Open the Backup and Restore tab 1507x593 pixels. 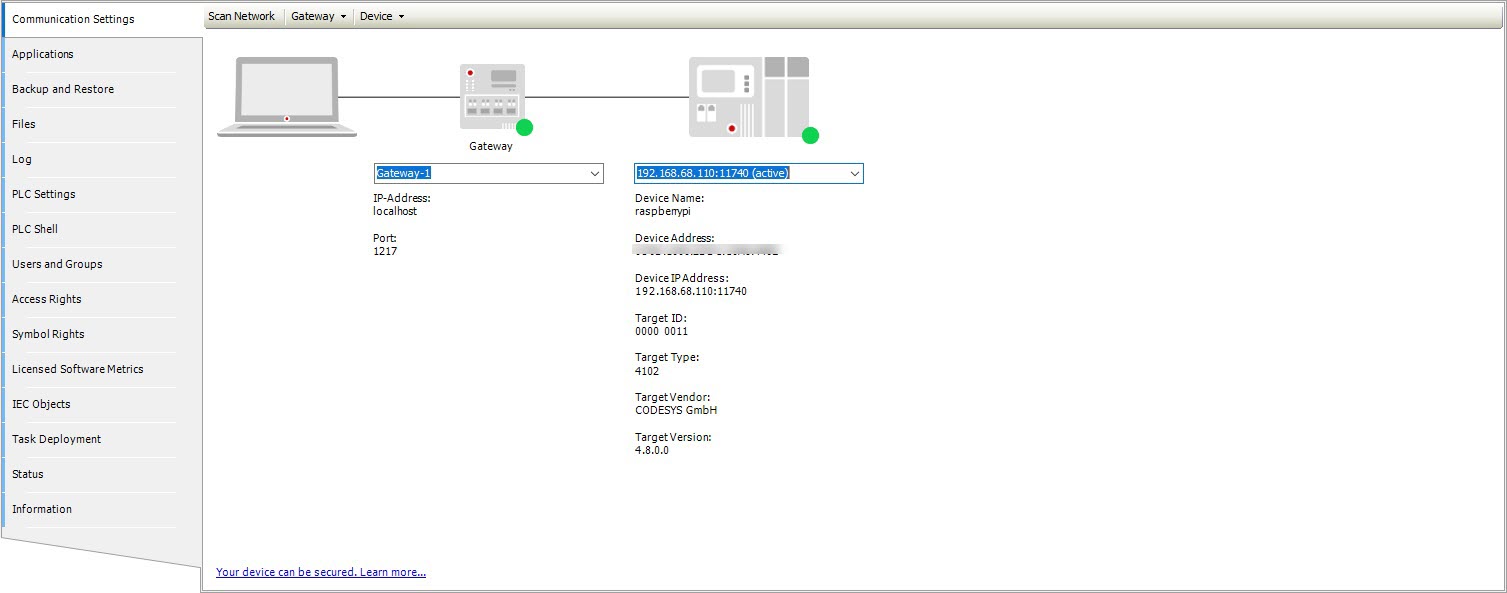(x=63, y=89)
